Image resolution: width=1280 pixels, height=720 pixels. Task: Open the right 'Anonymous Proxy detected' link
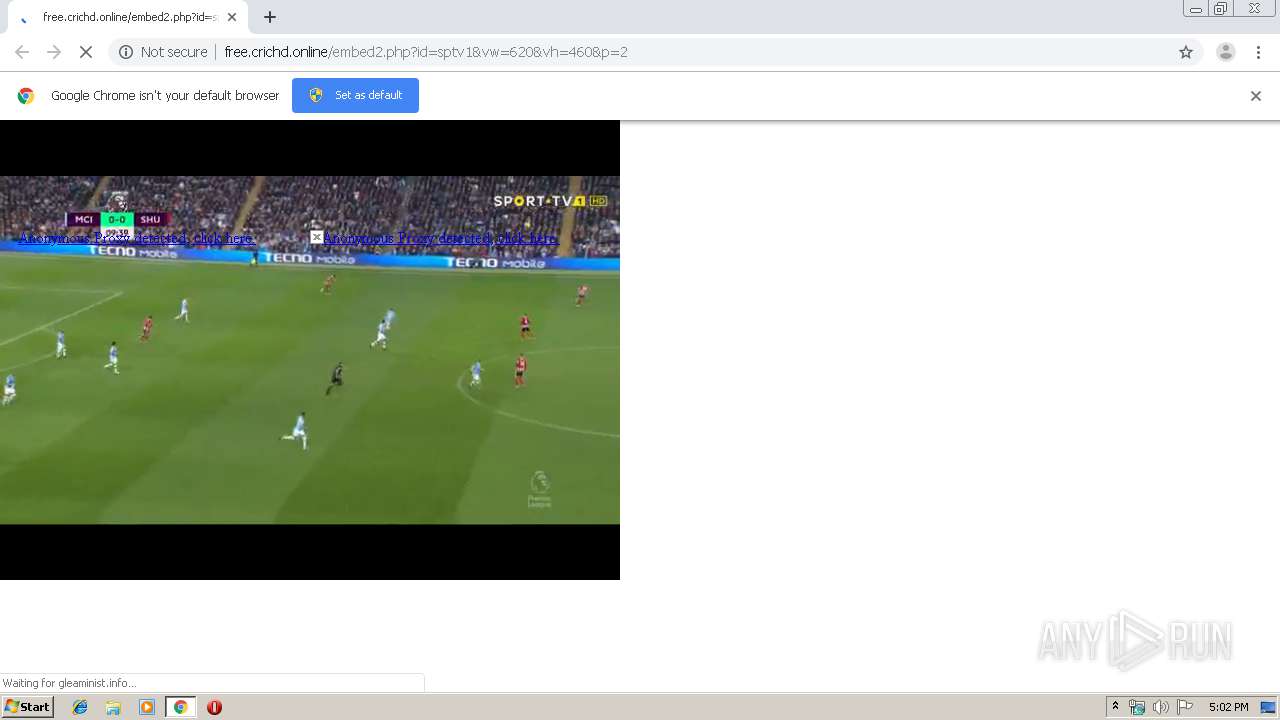[440, 238]
